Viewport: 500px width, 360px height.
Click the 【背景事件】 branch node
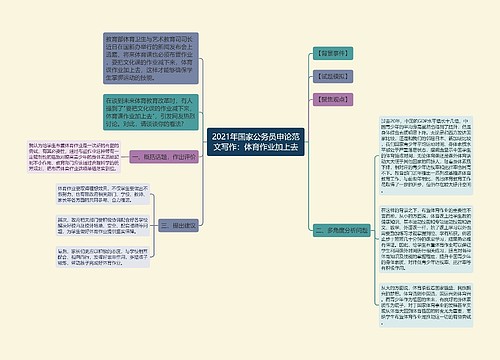click(x=333, y=53)
